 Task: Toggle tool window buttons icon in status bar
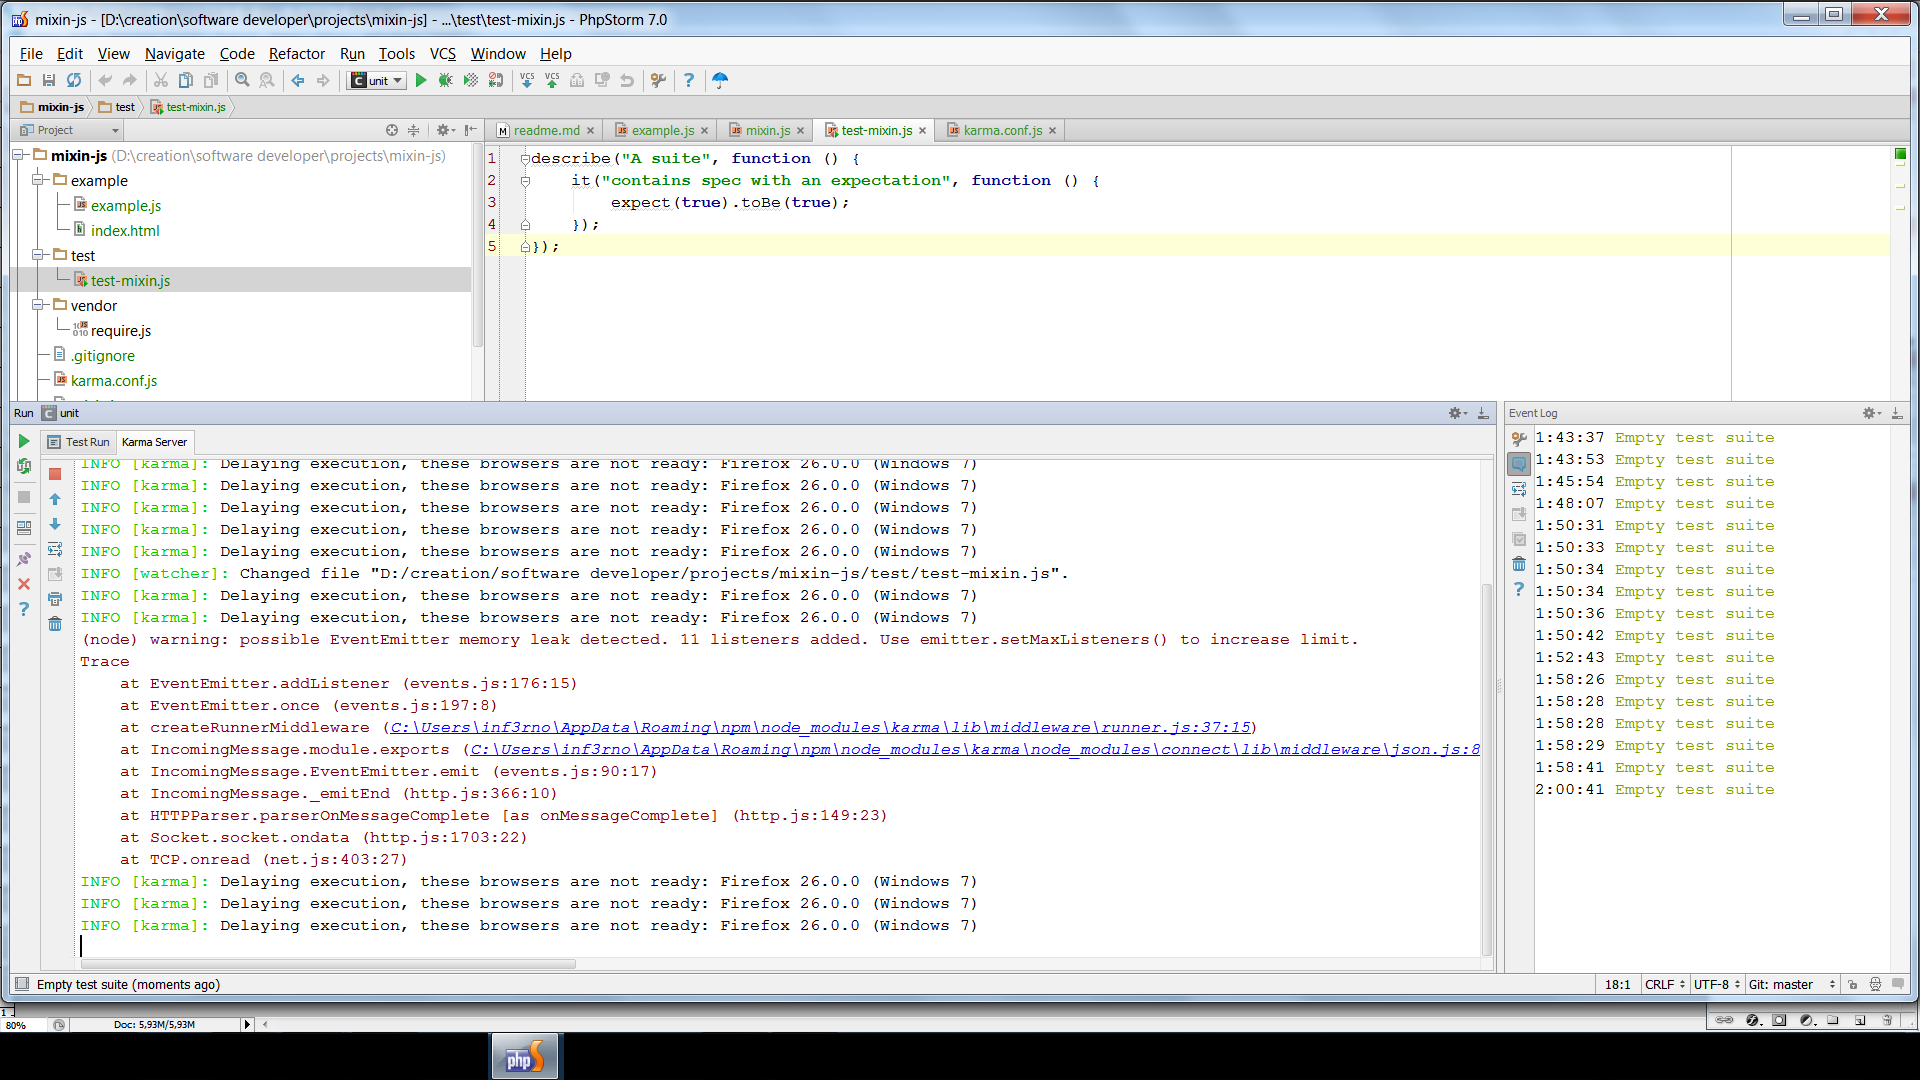22,984
